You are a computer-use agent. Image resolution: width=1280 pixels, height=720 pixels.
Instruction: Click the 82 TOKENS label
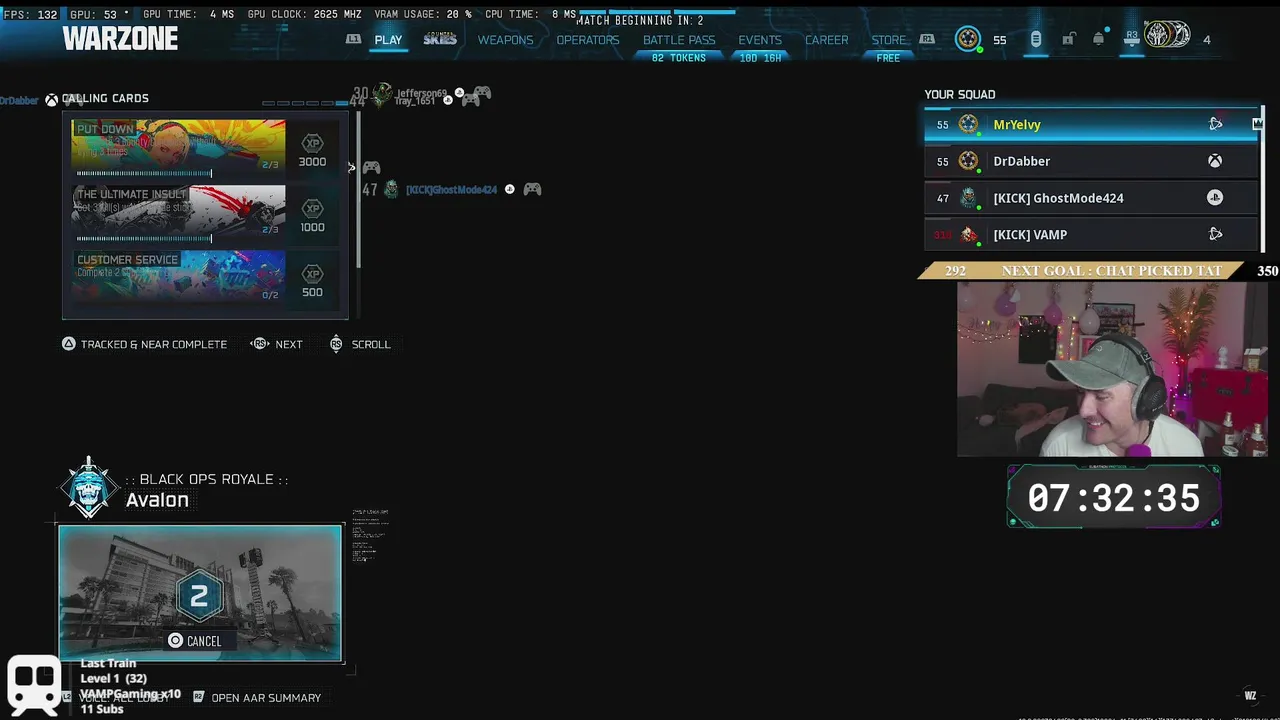click(679, 58)
